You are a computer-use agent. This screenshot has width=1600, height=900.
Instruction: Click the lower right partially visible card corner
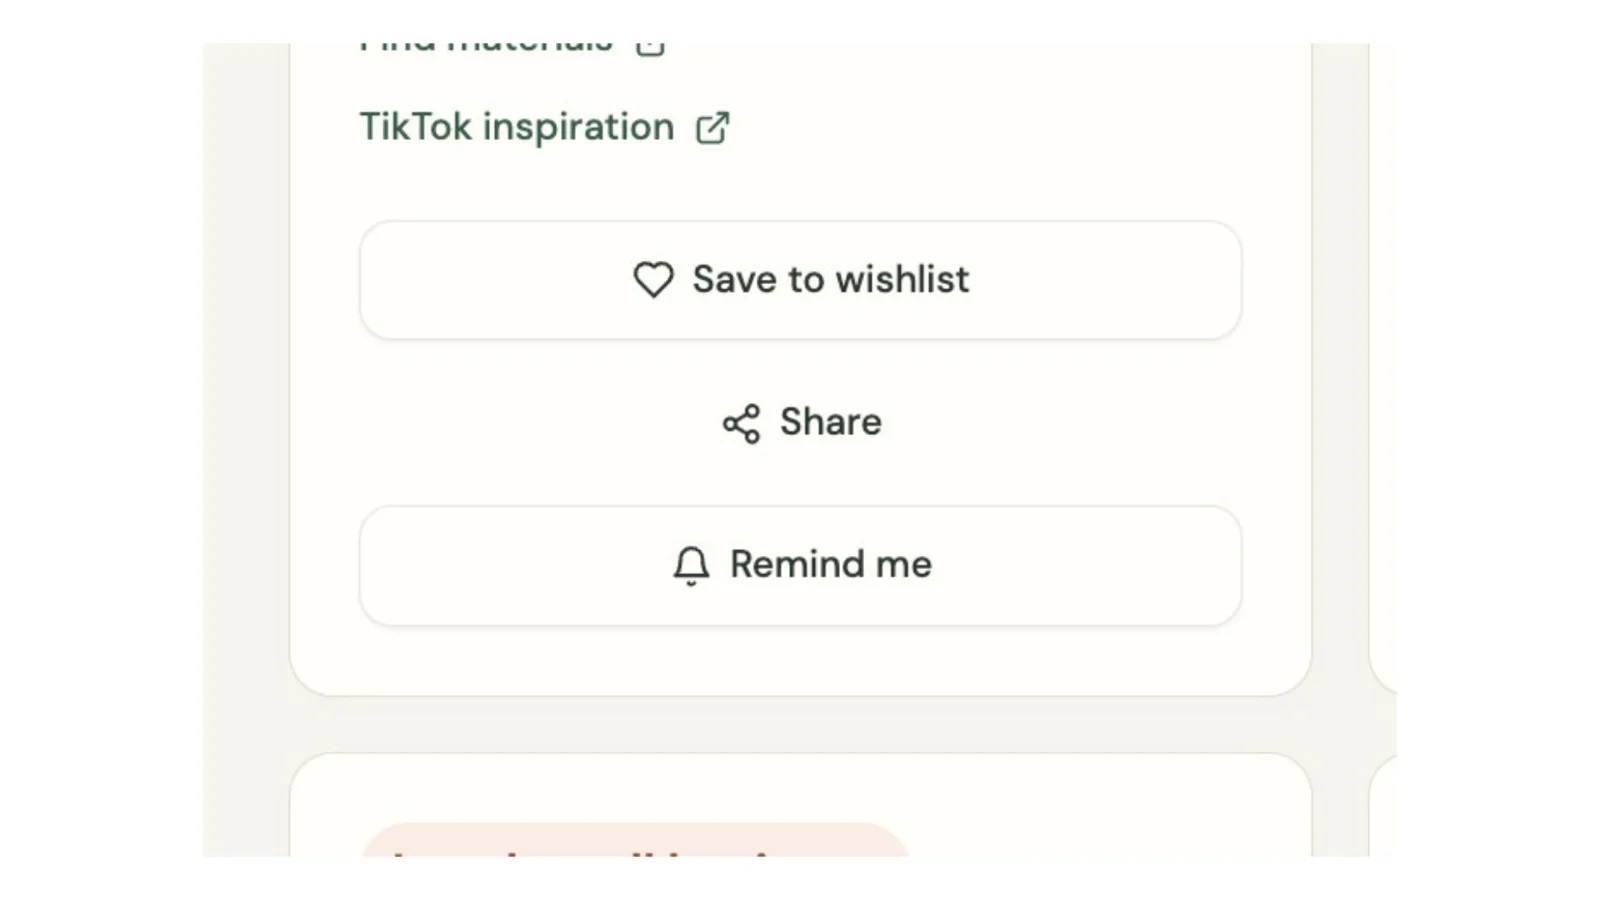pyautogui.click(x=1382, y=805)
